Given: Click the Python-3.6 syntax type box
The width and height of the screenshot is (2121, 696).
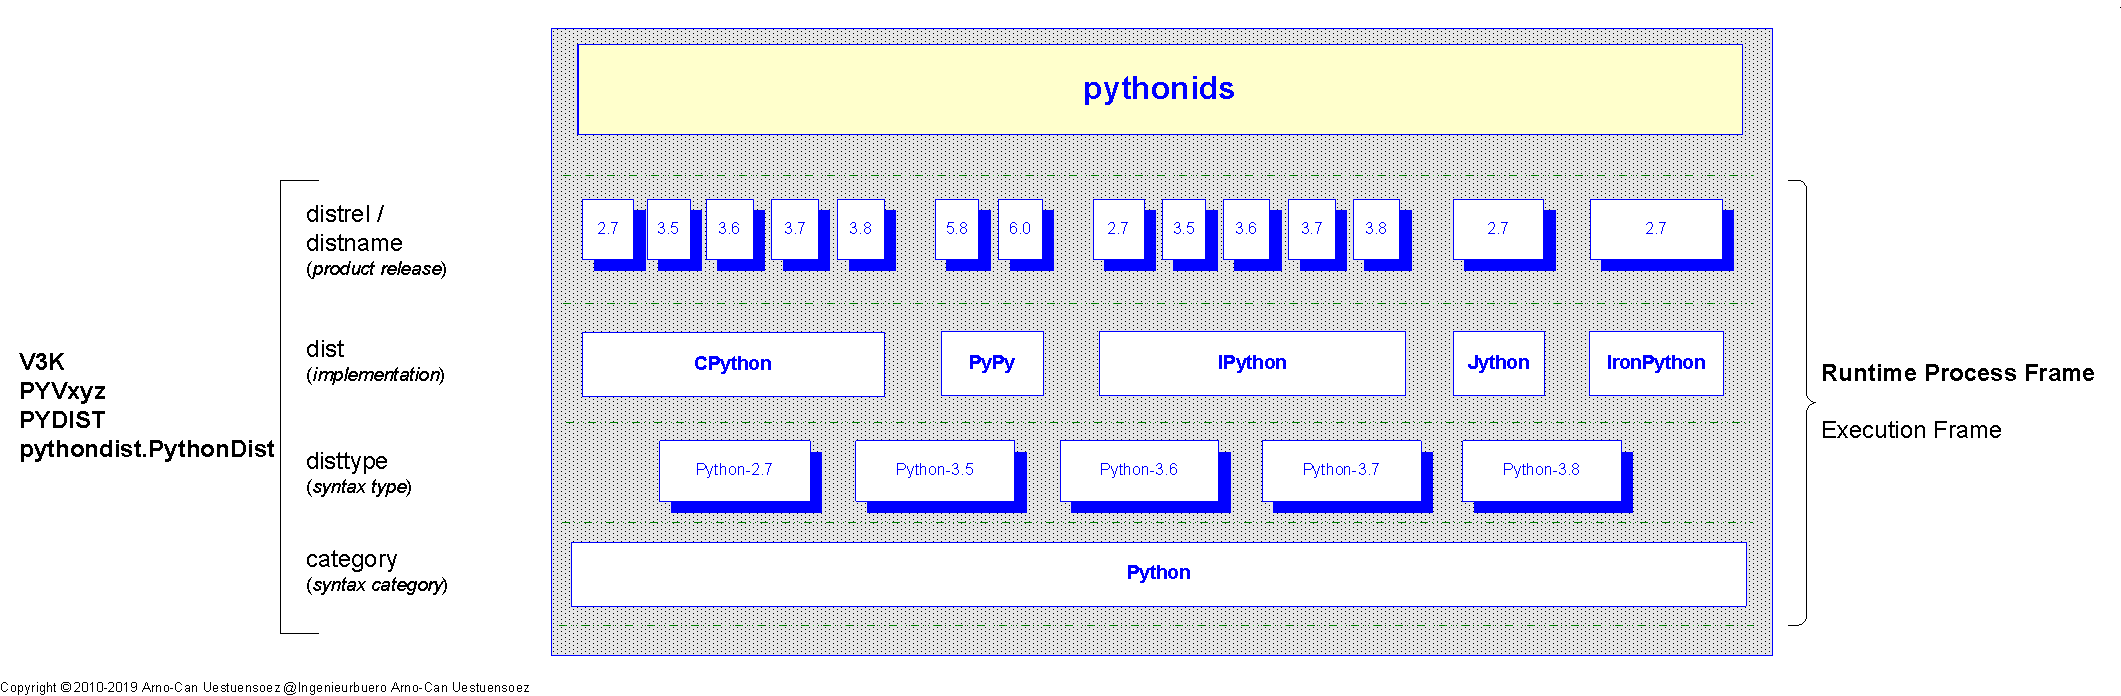Looking at the screenshot, I should tap(1138, 470).
